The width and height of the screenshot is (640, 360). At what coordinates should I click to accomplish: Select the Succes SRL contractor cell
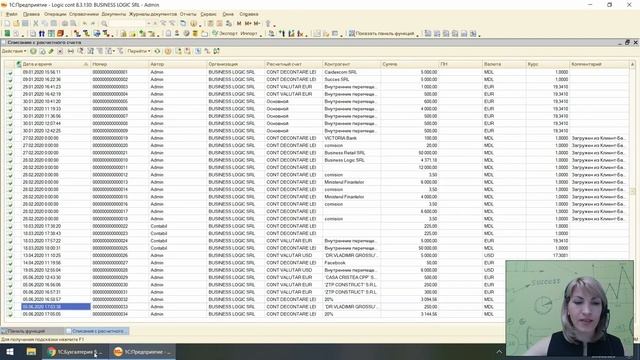351,79
